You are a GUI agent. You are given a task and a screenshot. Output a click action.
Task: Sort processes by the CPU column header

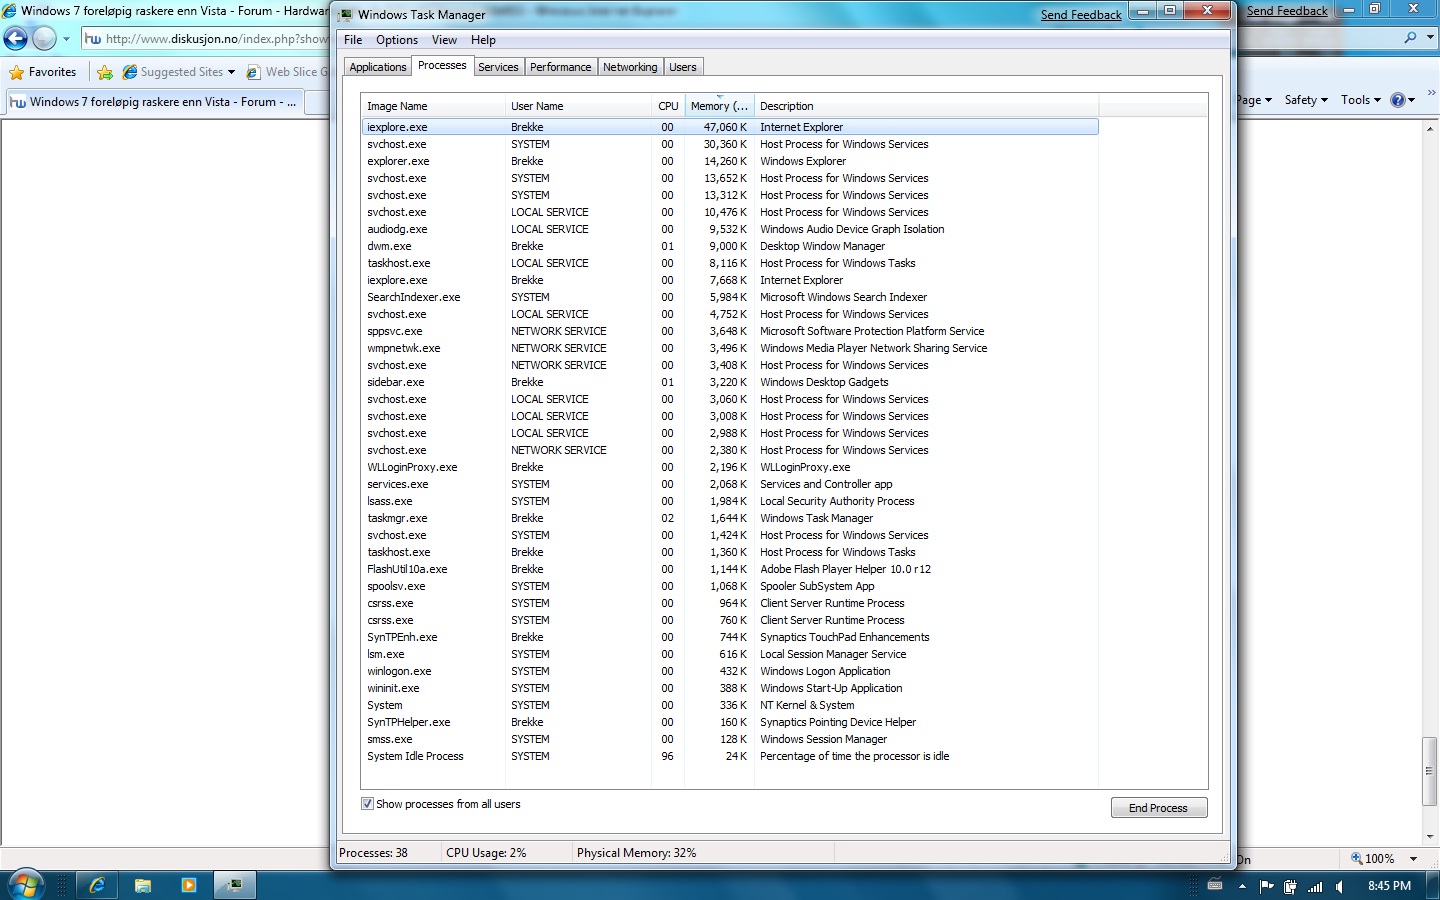(668, 106)
